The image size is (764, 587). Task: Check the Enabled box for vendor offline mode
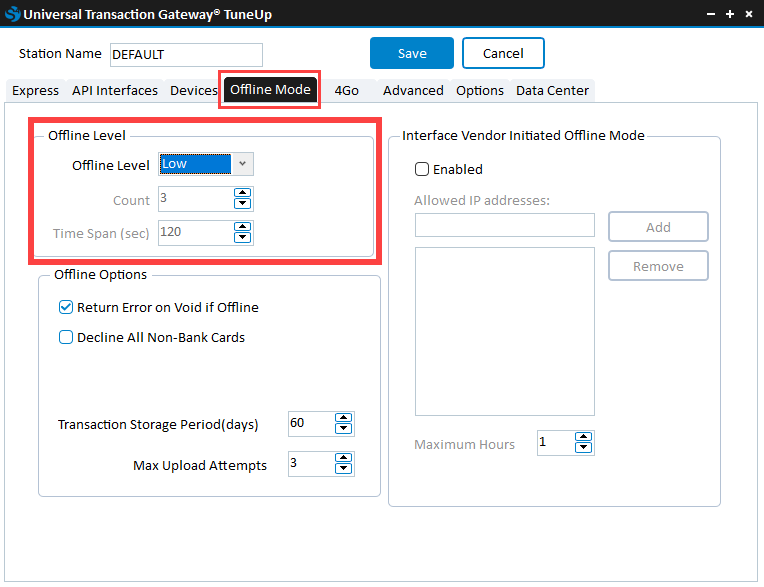pyautogui.click(x=422, y=169)
